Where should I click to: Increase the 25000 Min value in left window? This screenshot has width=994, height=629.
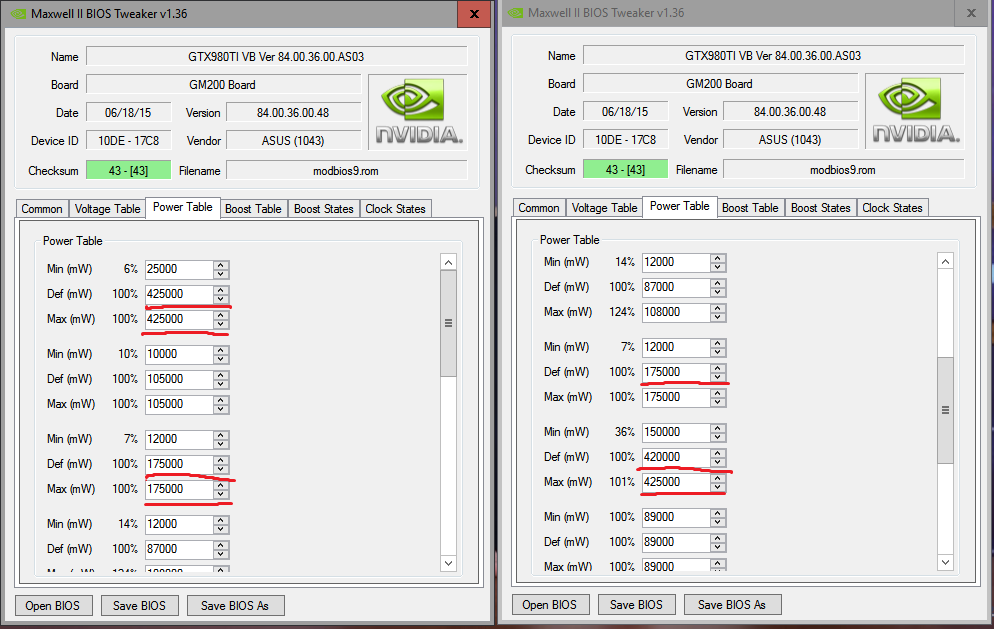pyautogui.click(x=221, y=264)
